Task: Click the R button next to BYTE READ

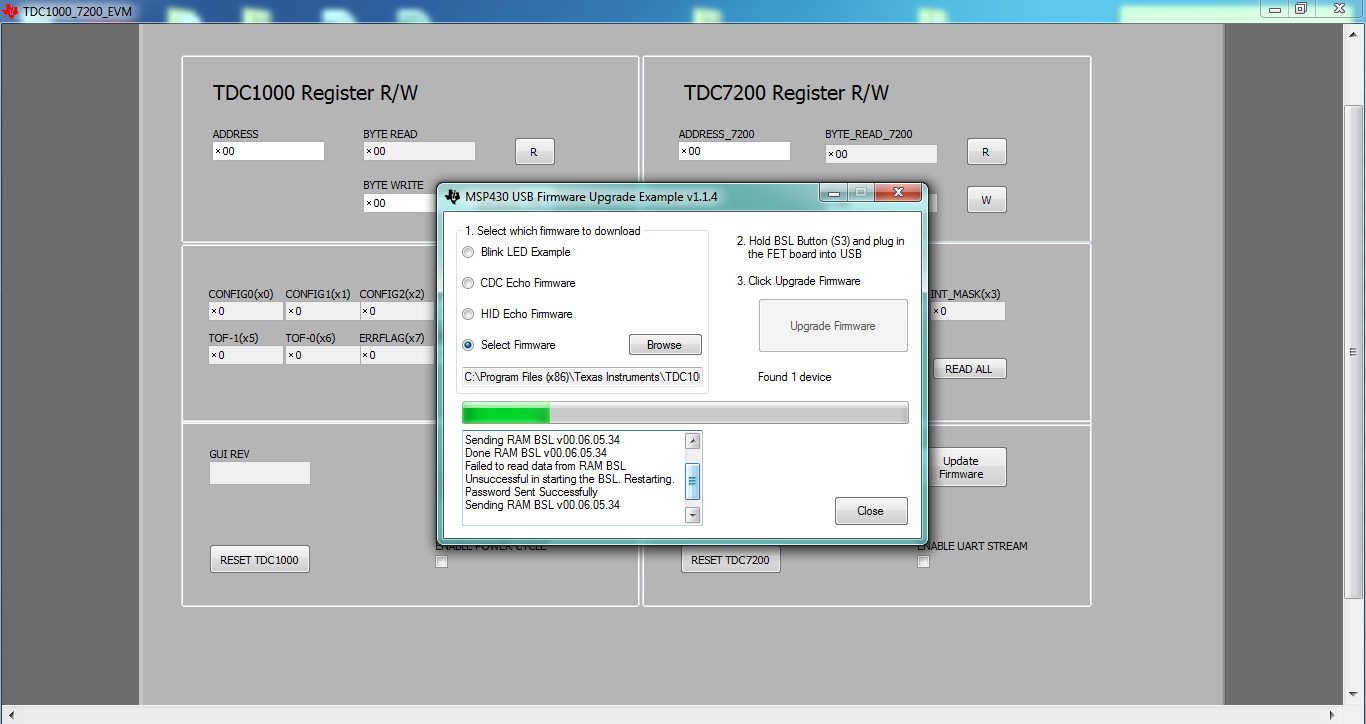Action: point(534,151)
